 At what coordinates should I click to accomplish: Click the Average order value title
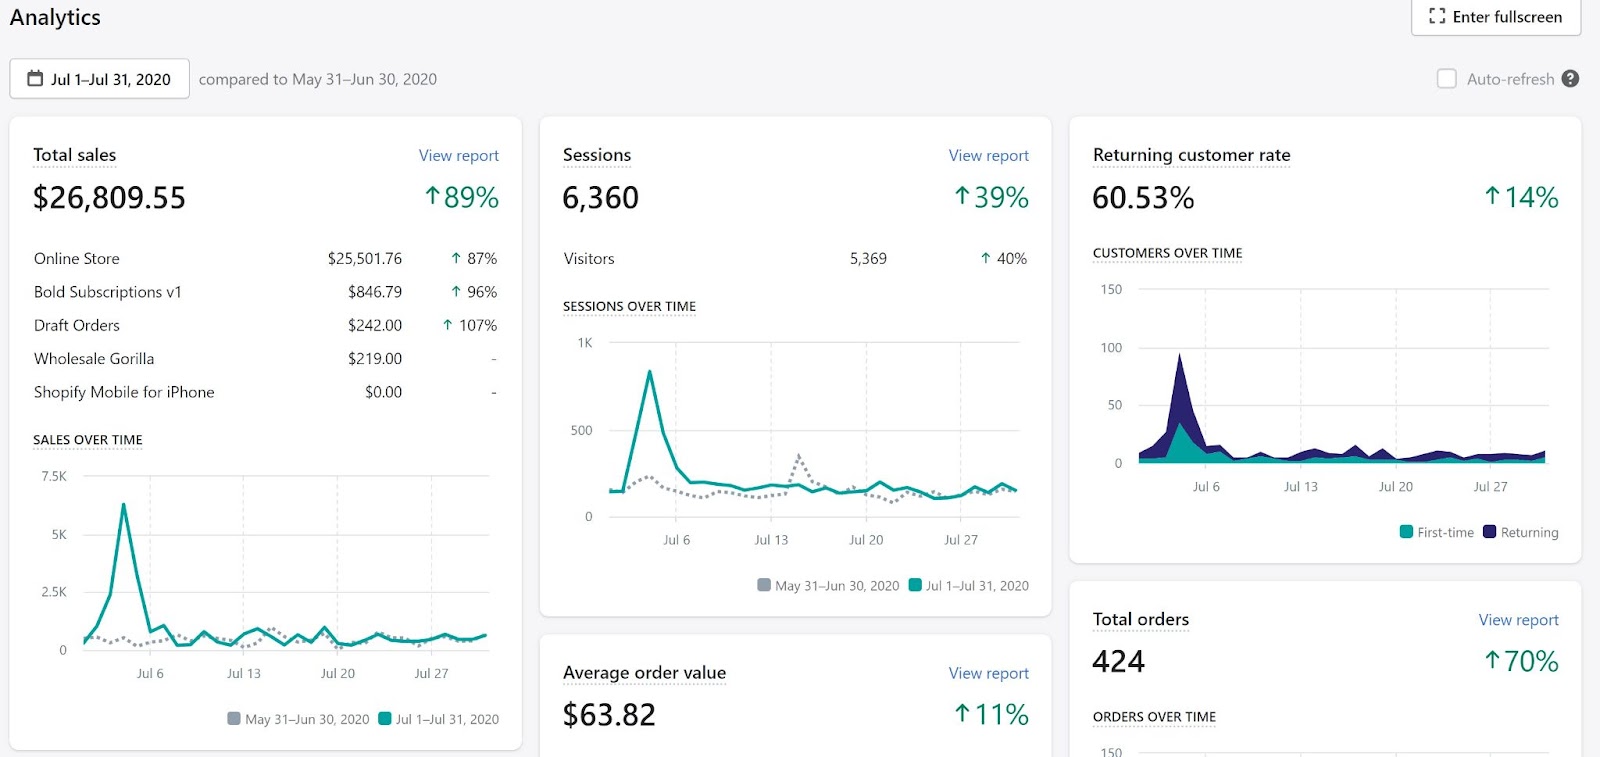(x=645, y=673)
